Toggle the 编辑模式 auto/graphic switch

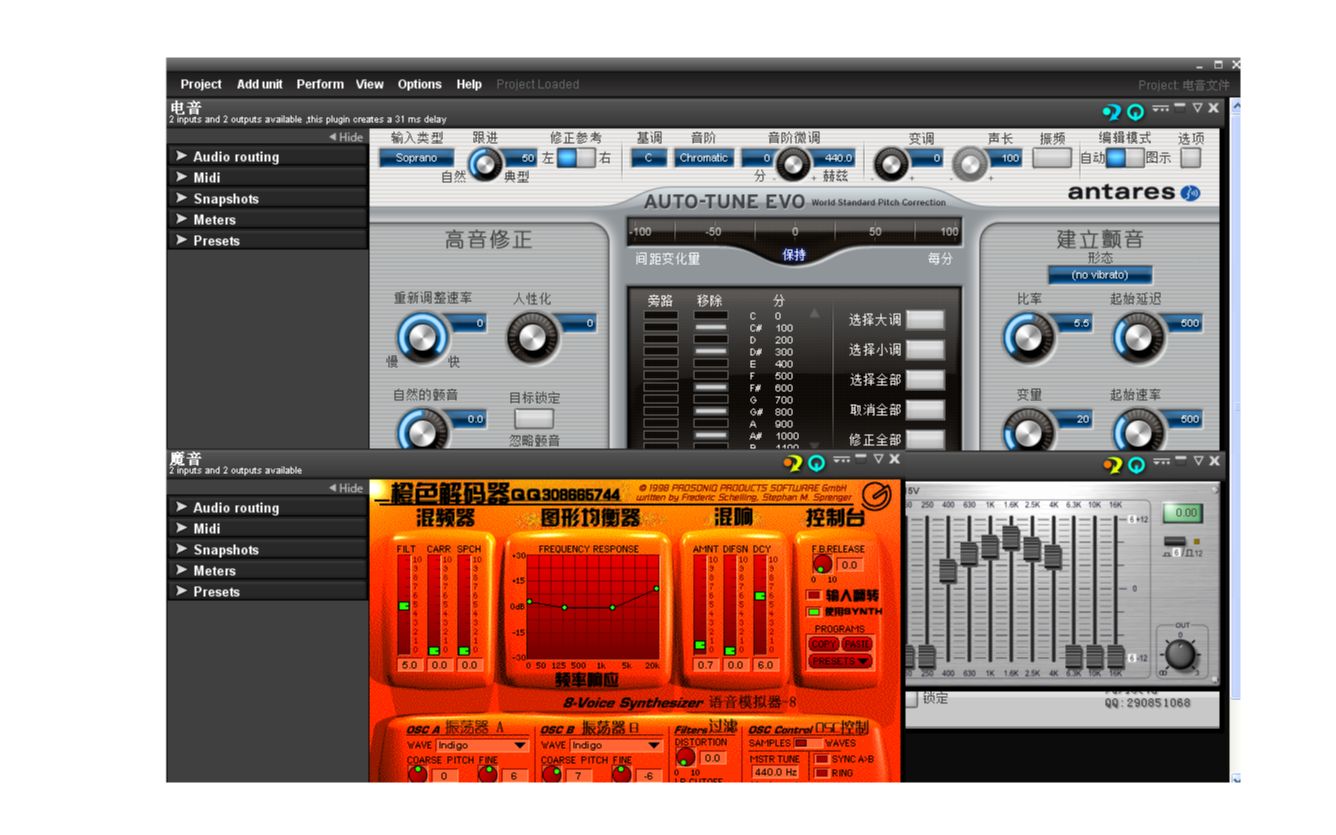point(1124,158)
